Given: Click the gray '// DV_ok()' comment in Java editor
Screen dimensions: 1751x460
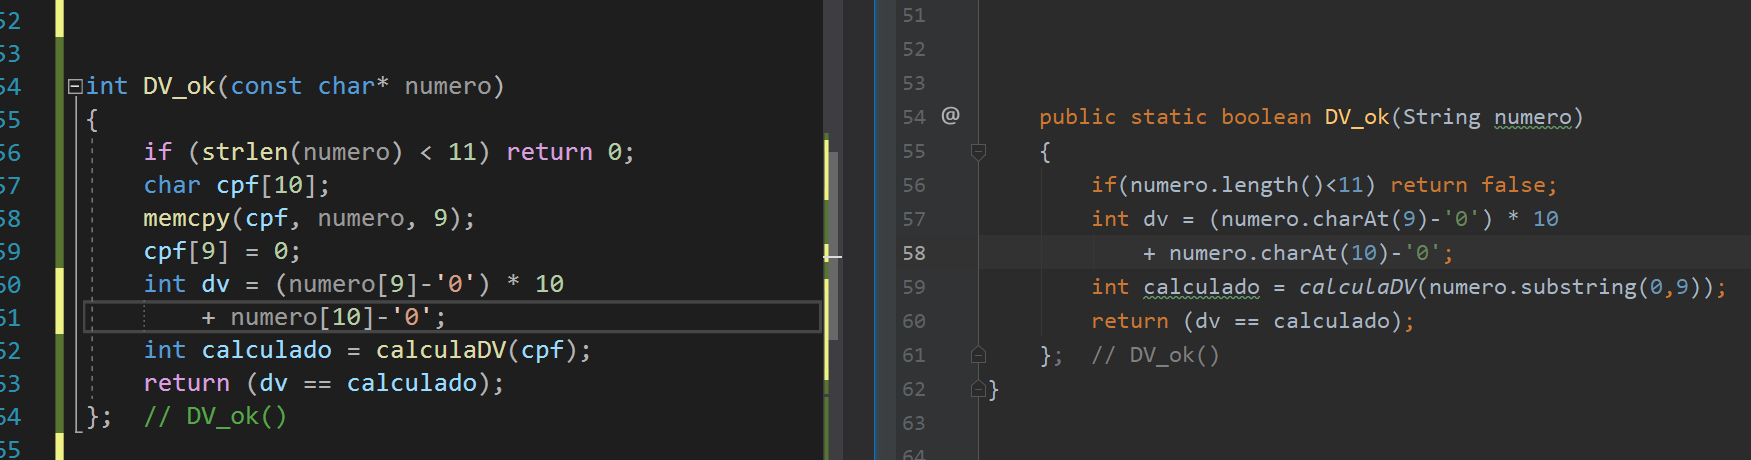Looking at the screenshot, I should point(1155,355).
